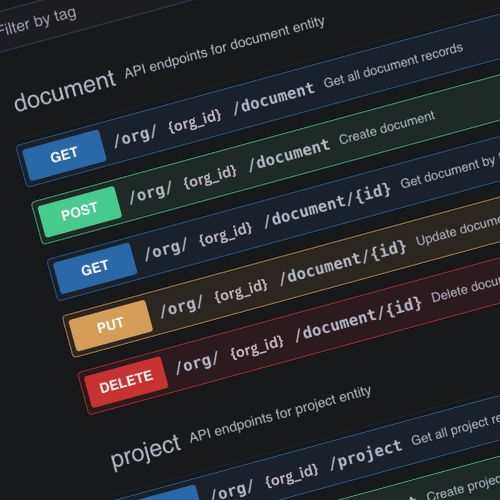Click the GET badge for Get all document records
The height and width of the screenshot is (500, 500).
(x=64, y=155)
